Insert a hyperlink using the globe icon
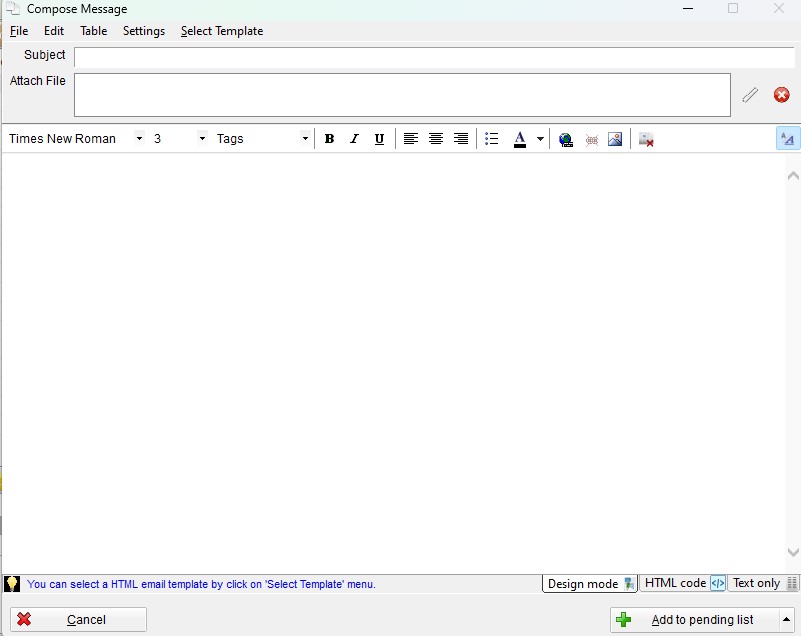 566,138
